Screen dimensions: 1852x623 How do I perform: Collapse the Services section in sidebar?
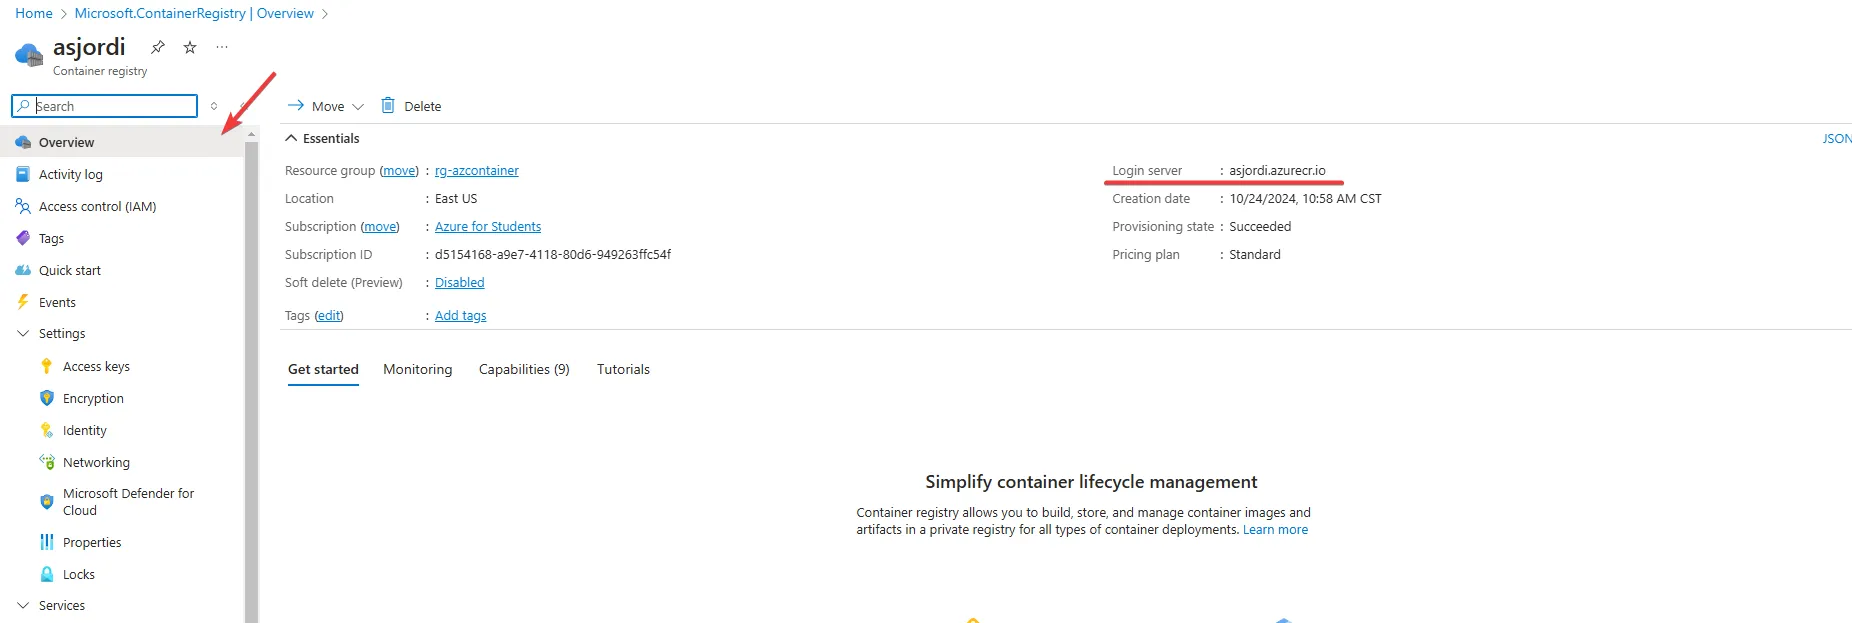(x=23, y=606)
